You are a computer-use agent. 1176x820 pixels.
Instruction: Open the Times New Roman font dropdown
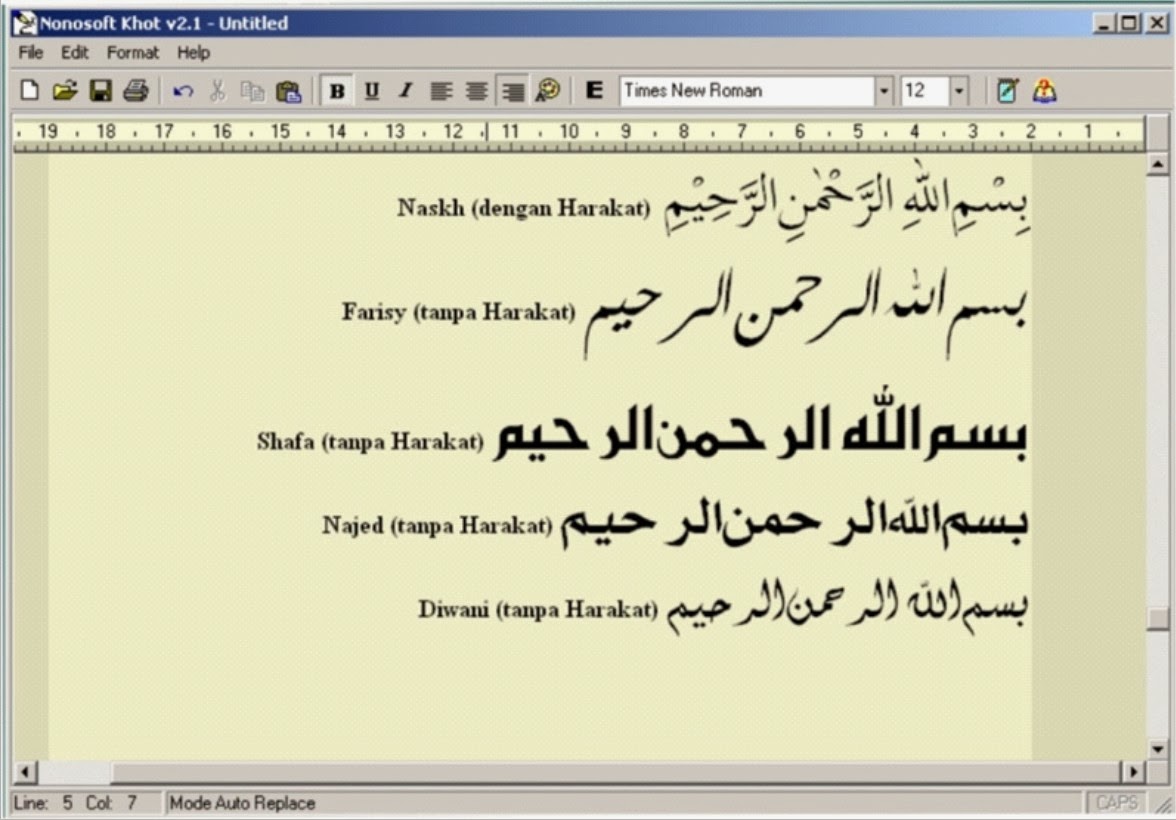pyautogui.click(x=750, y=90)
